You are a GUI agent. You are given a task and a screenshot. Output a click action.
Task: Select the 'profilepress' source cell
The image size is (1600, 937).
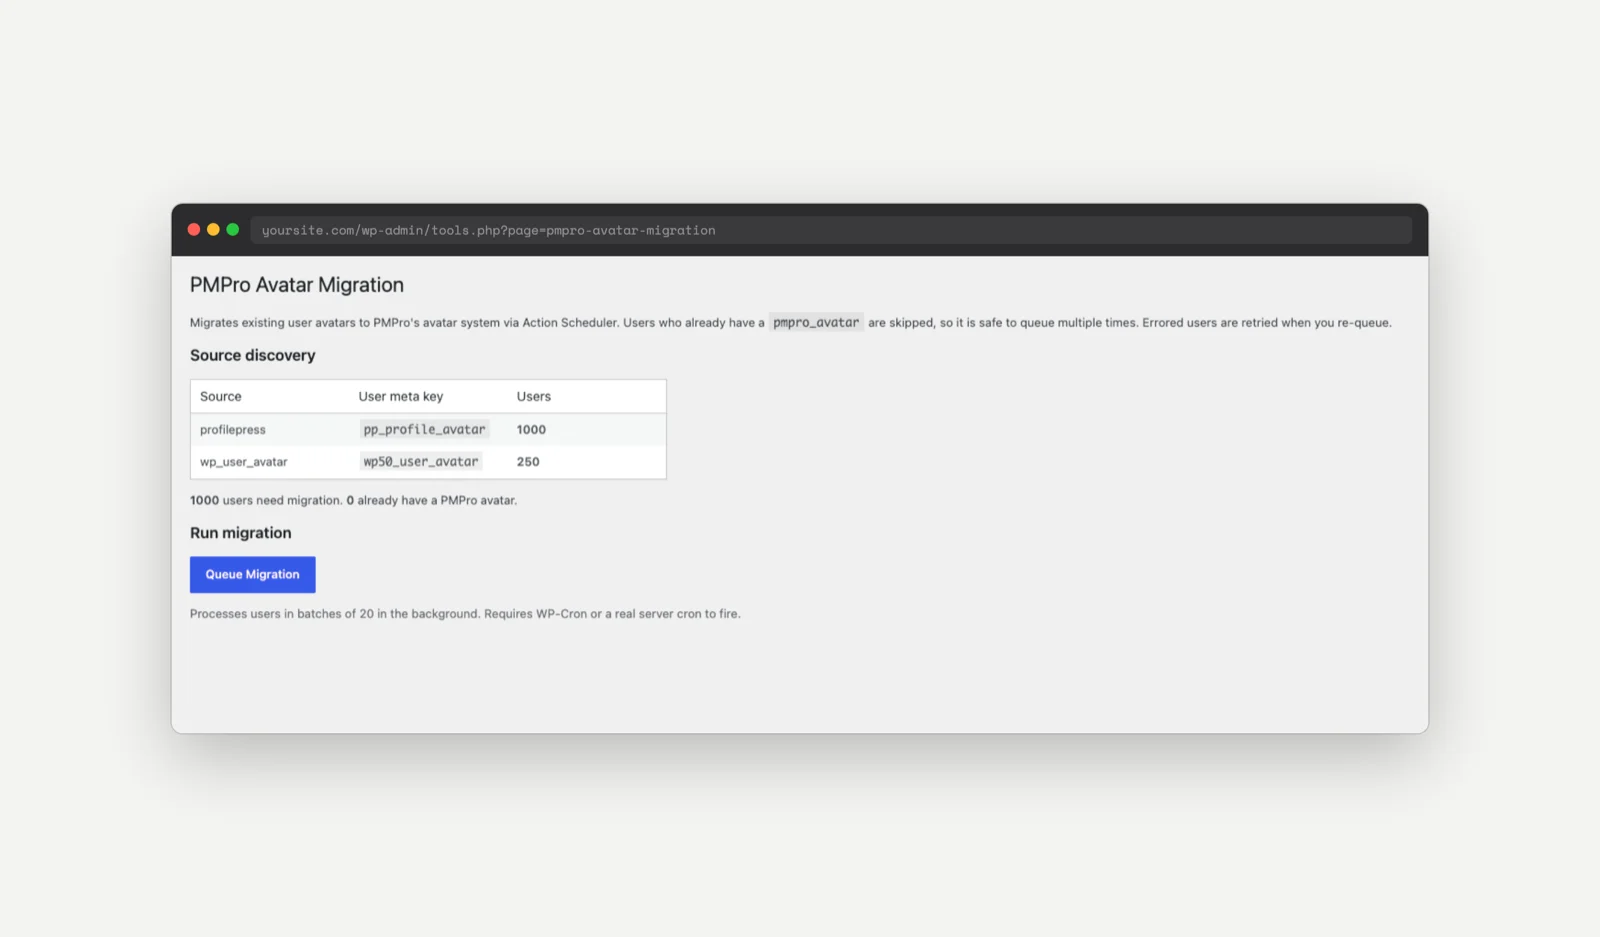click(233, 430)
